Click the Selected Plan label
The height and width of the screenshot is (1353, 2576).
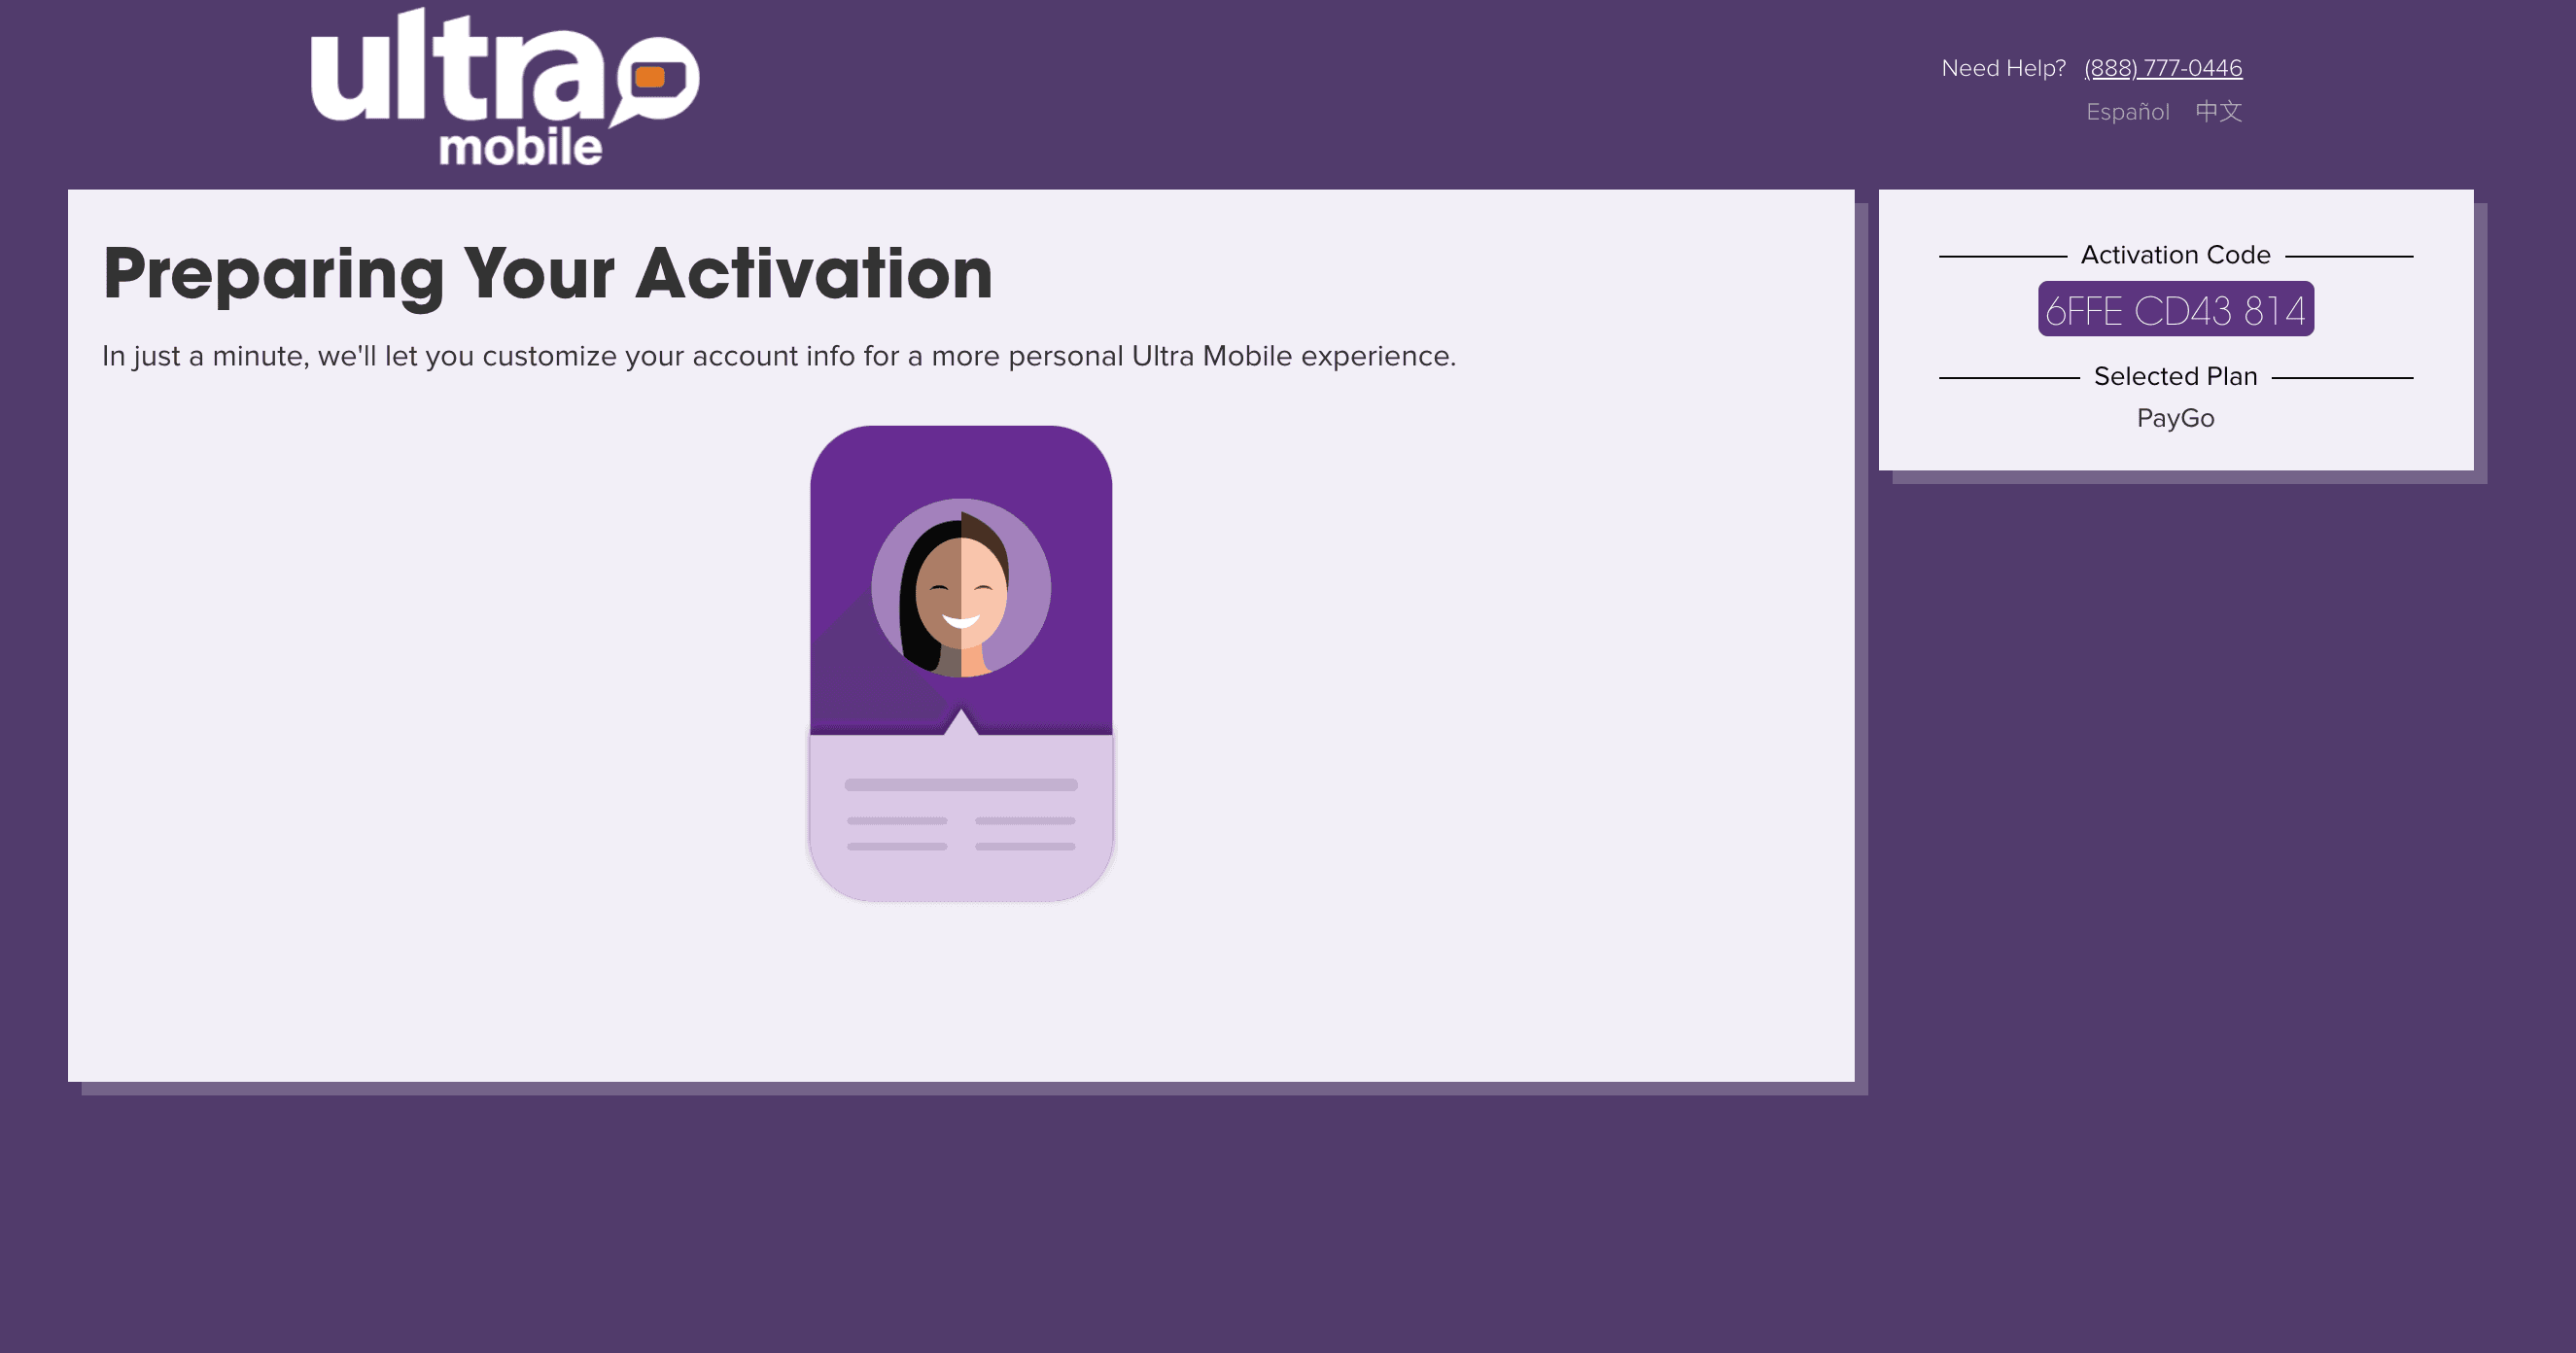2176,376
